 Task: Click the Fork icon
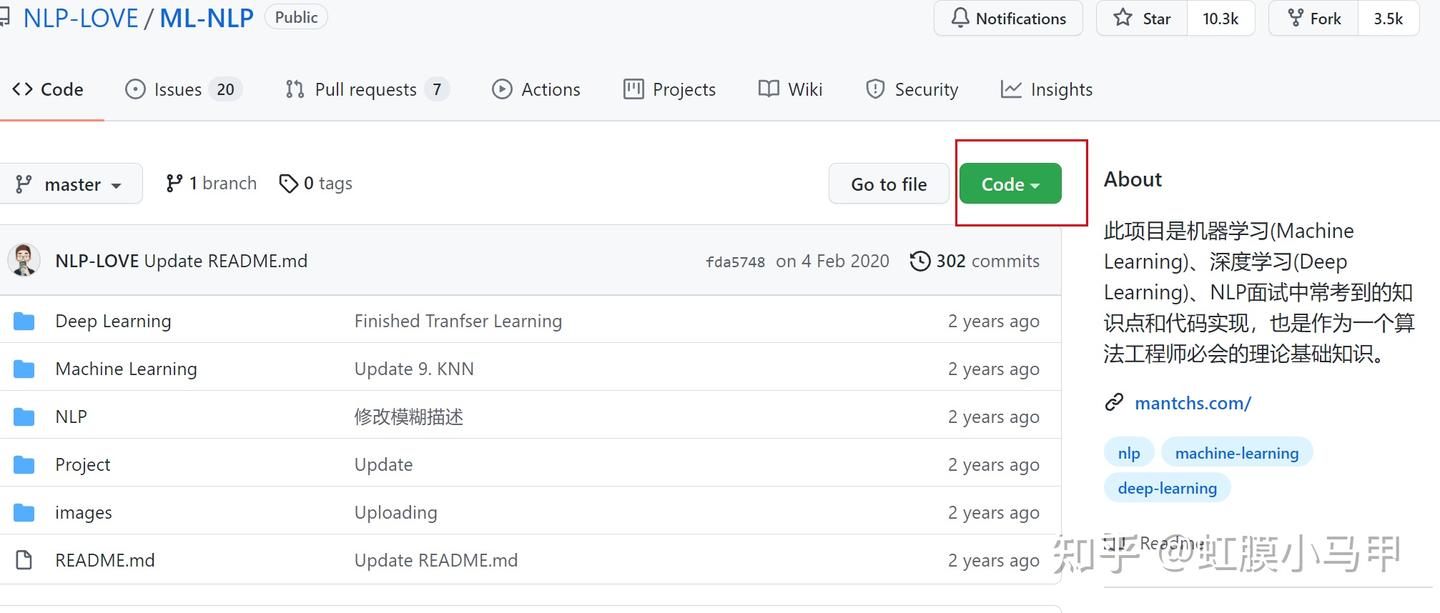tap(1295, 18)
